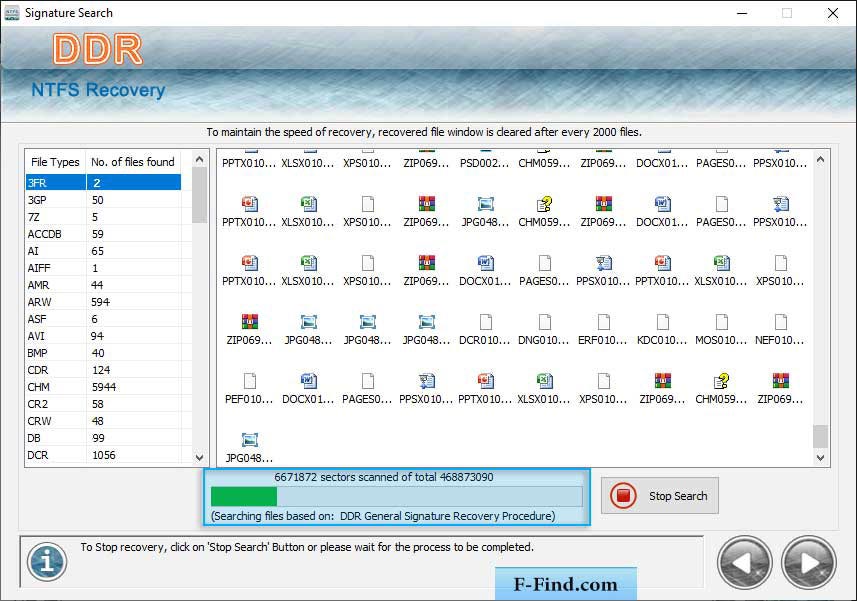
Task: Click the Stop Search red stop icon
Action: point(623,496)
